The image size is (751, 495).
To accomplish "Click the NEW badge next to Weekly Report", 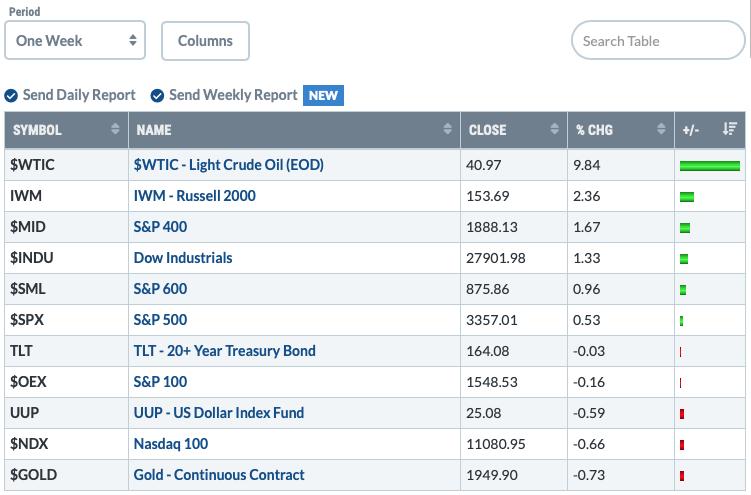I will pos(323,95).
